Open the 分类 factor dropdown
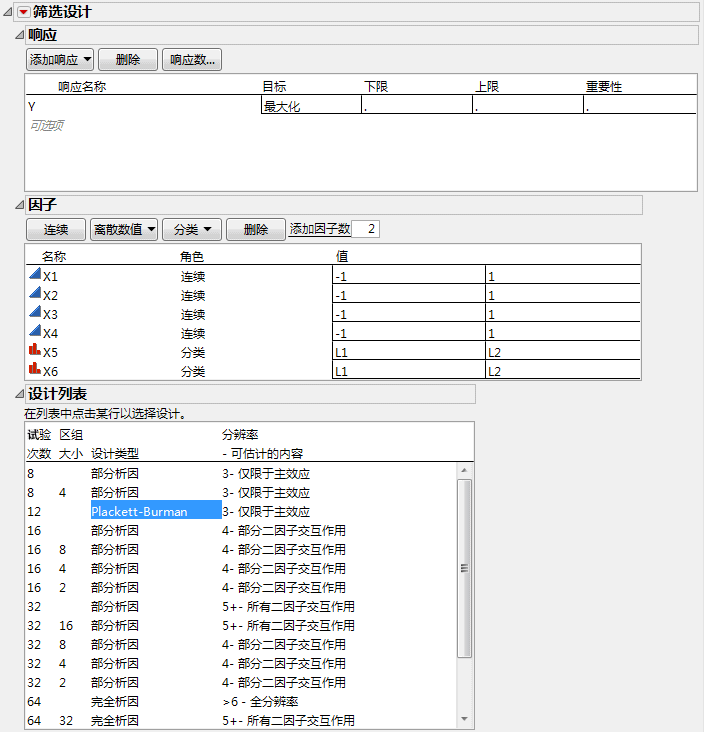Screen dimensions: 704x732 click(192, 230)
